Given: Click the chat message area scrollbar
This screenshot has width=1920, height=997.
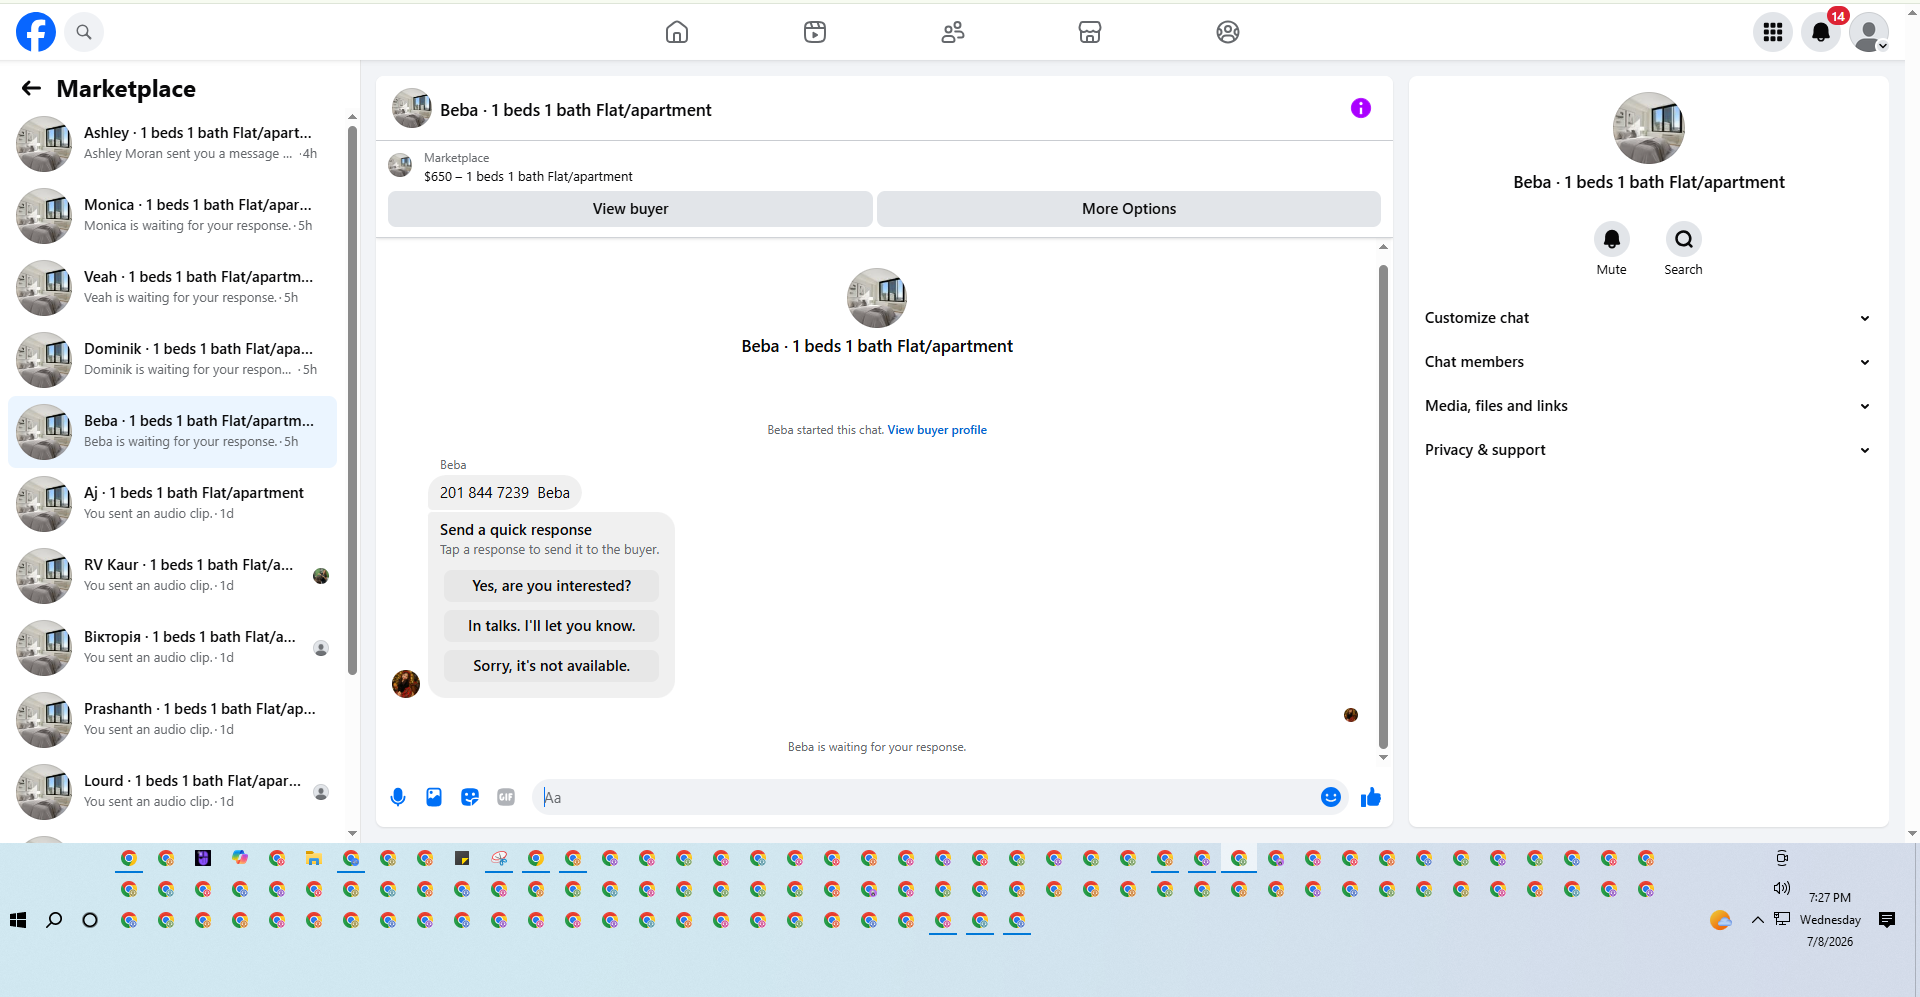Looking at the screenshot, I should pos(1383,505).
